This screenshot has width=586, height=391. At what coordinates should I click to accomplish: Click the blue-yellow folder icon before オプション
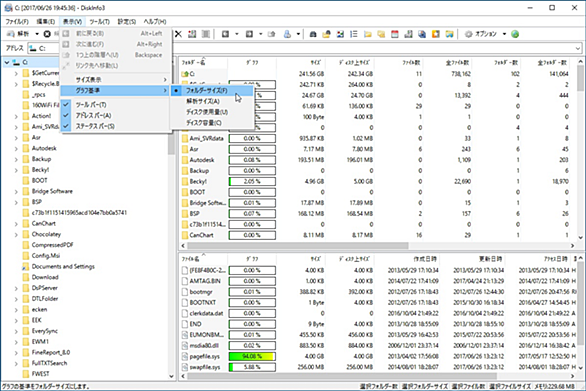(x=449, y=34)
